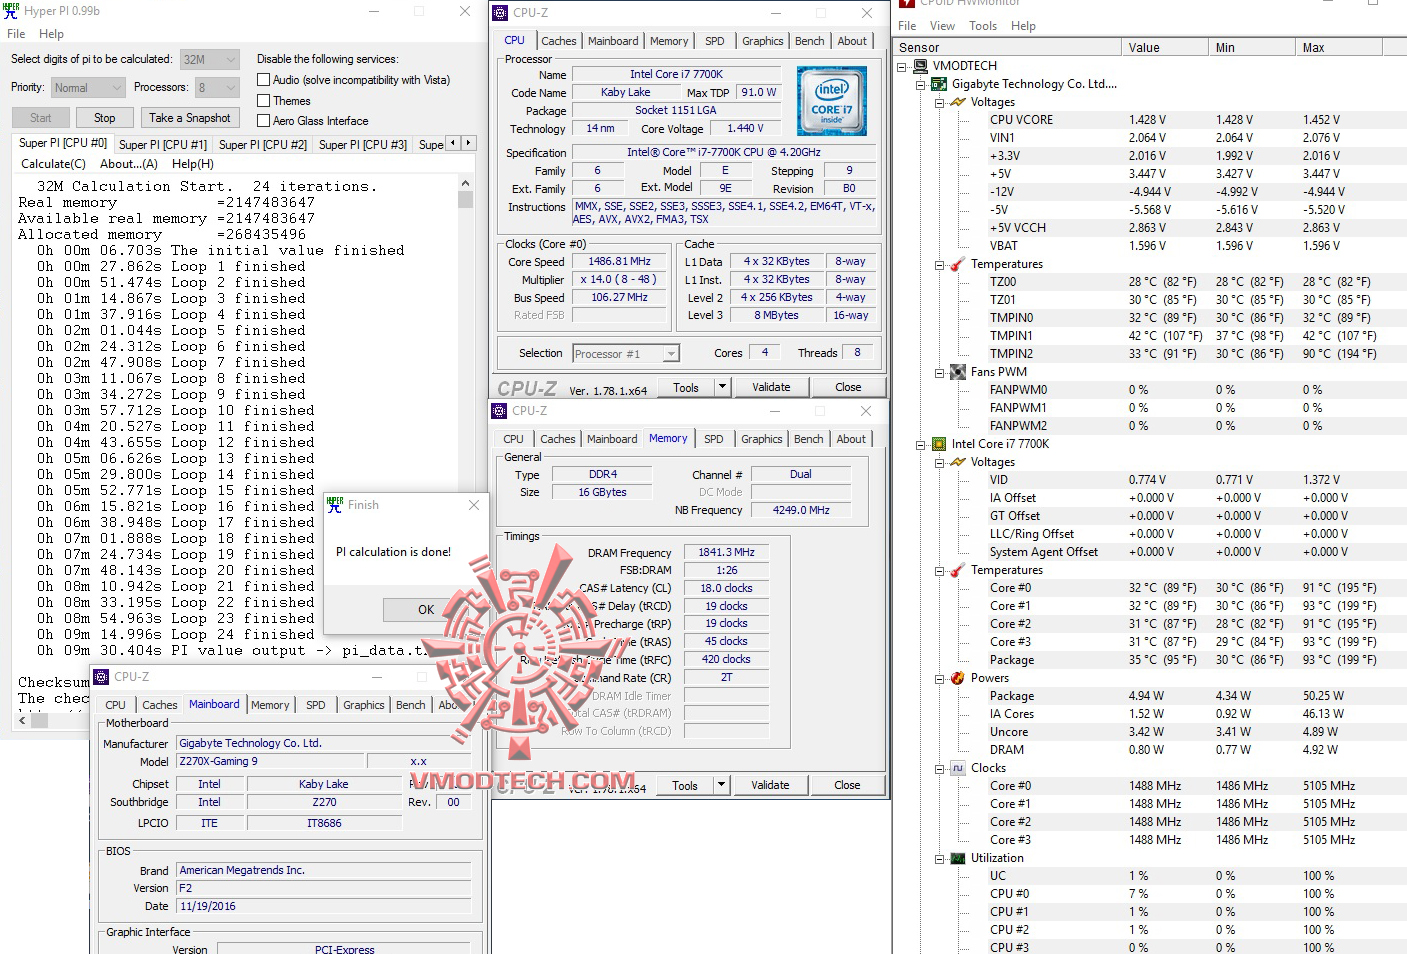
Task: Click the Intel Core i7 7700K chip icon
Action: (939, 444)
